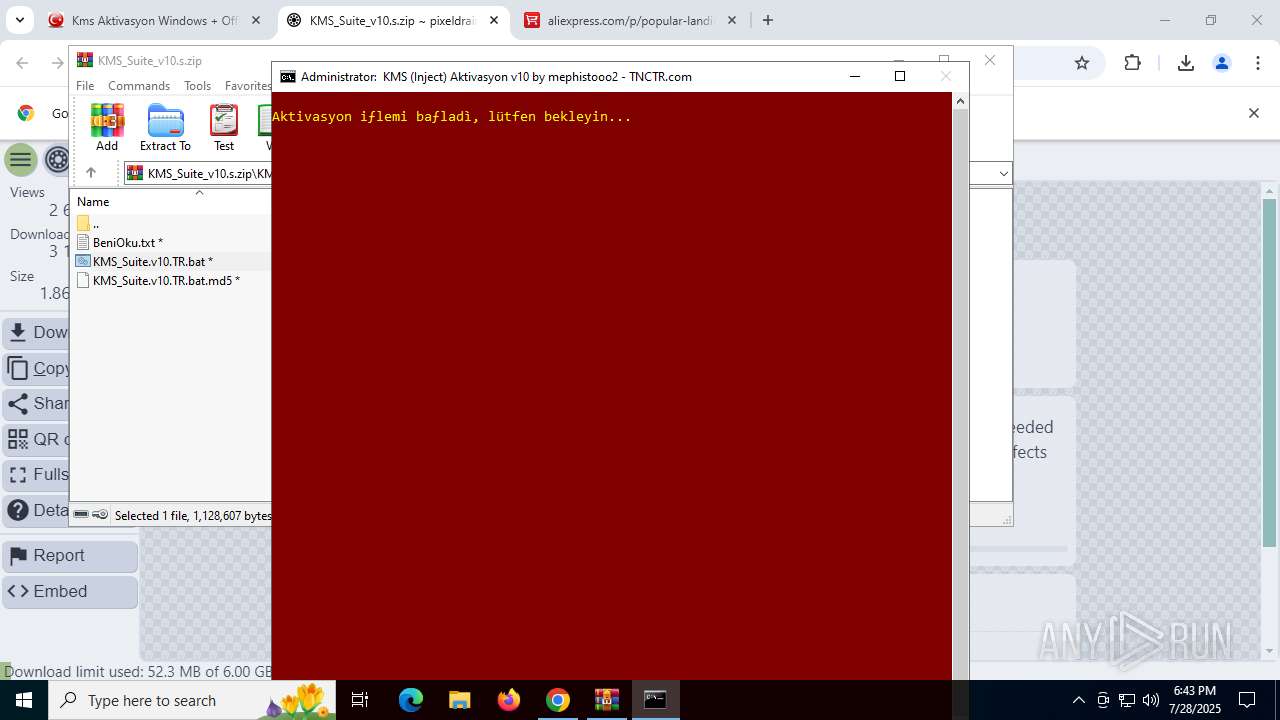The height and width of the screenshot is (720, 1280).
Task: Open a new Chrome tab
Action: pos(768,20)
